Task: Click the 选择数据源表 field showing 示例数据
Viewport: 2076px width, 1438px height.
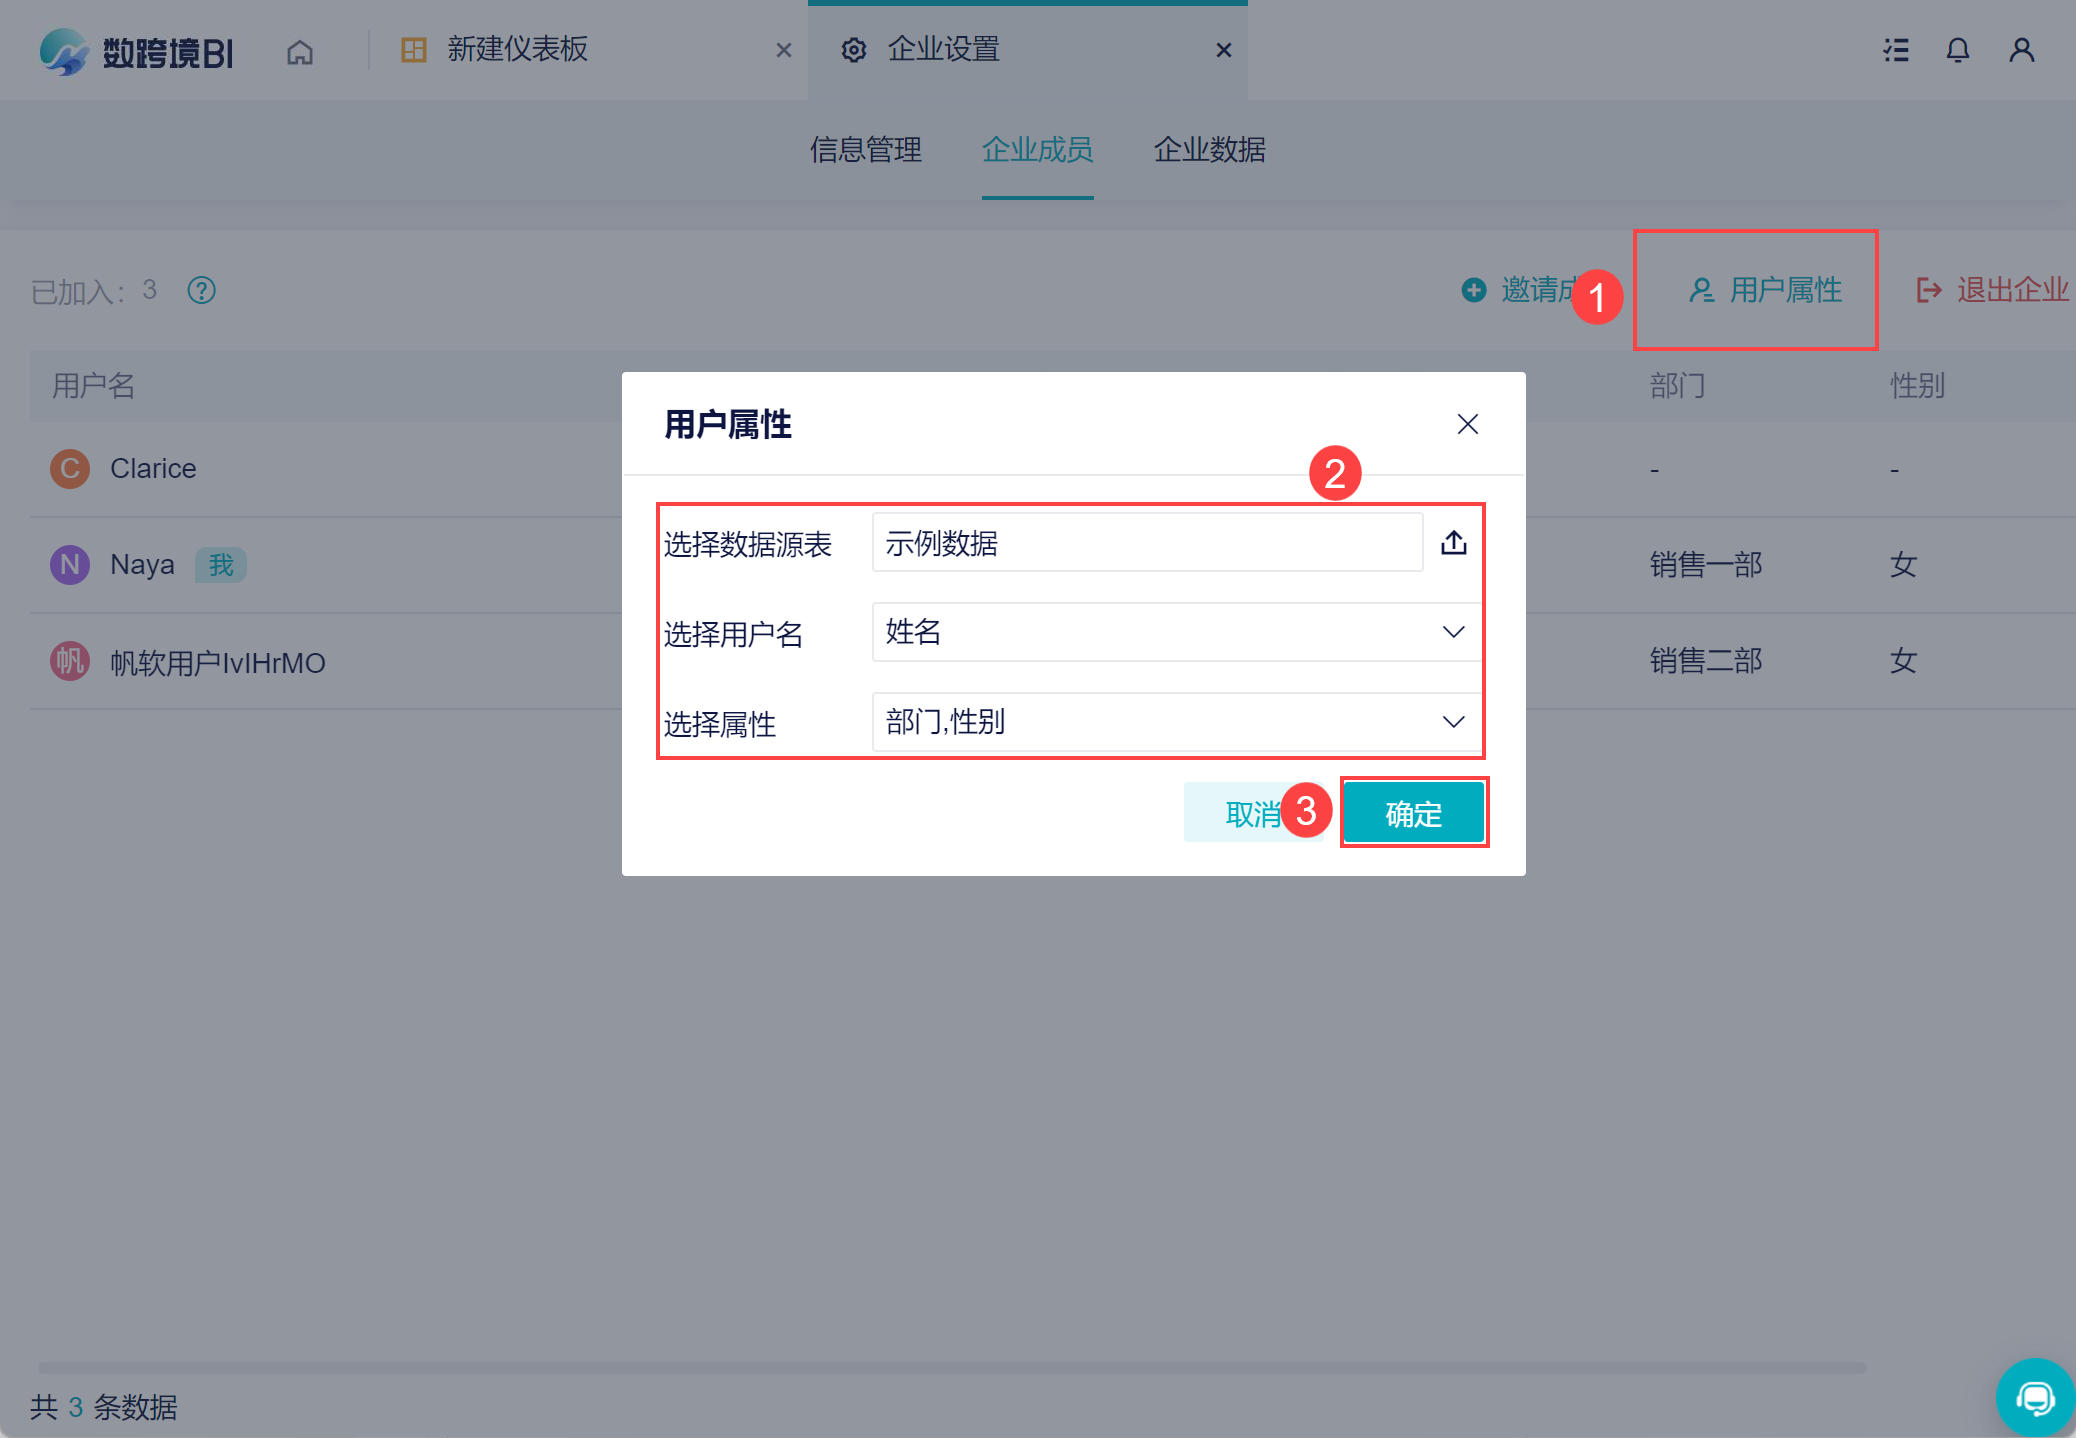Action: [1146, 543]
